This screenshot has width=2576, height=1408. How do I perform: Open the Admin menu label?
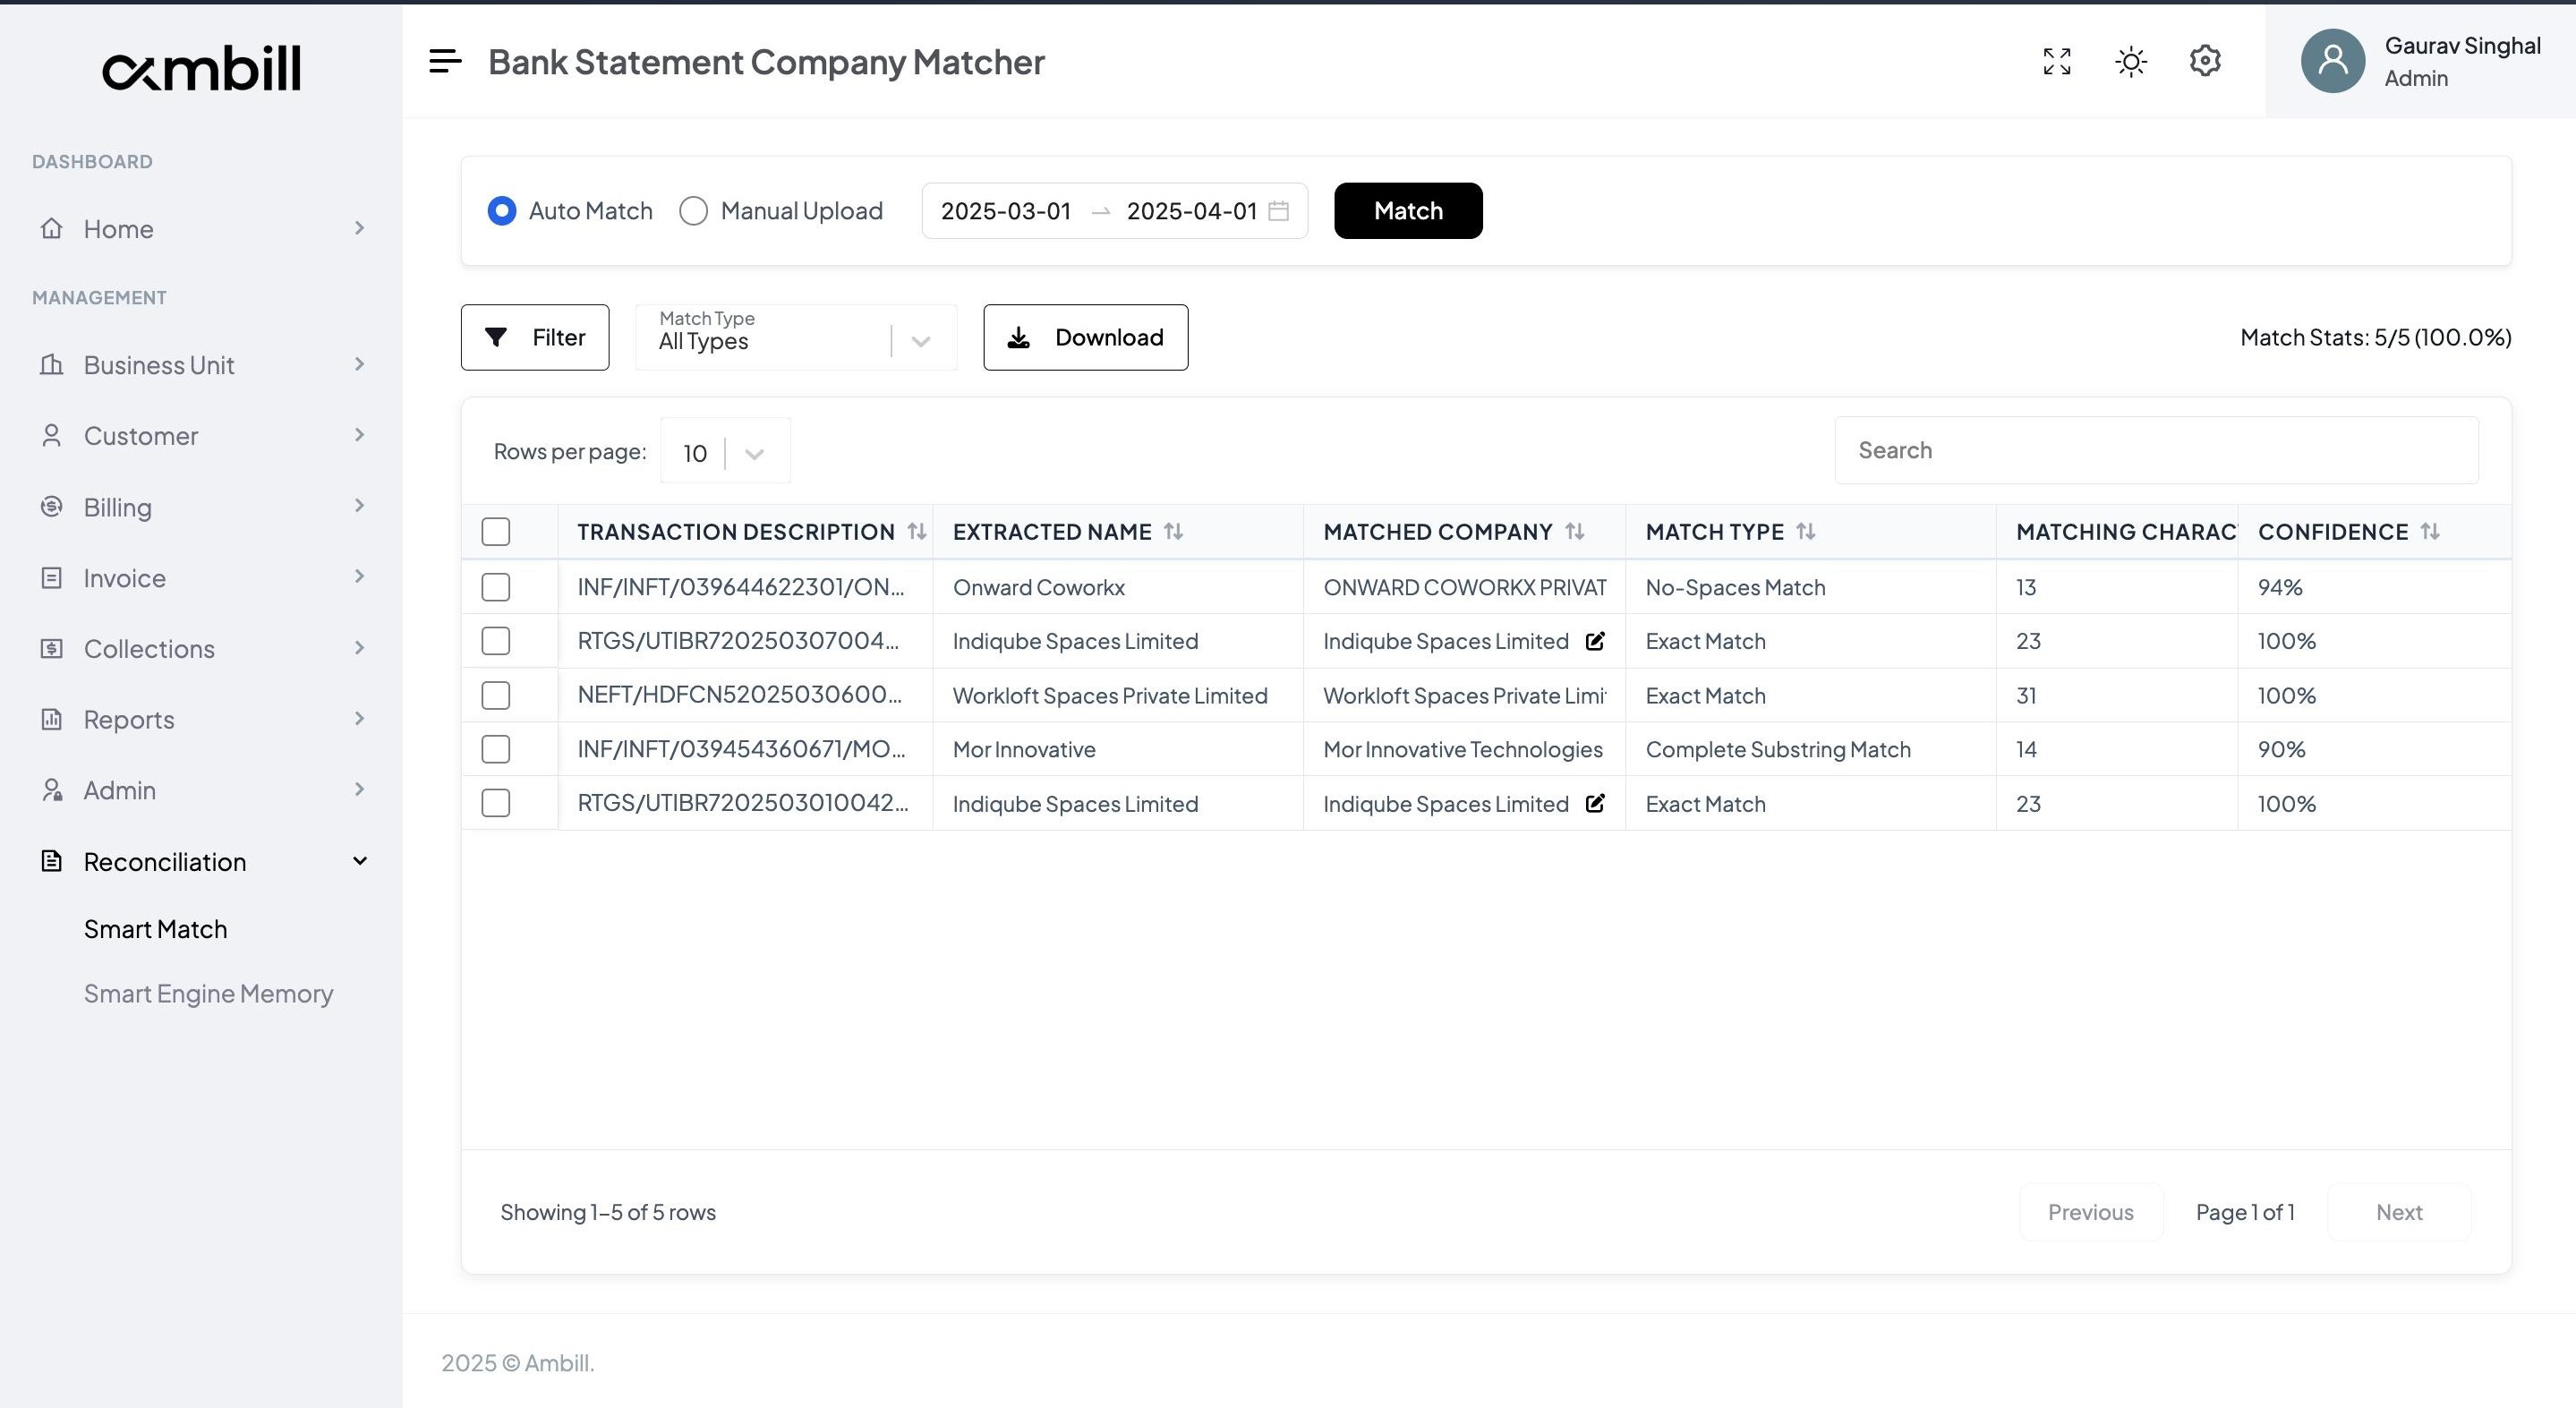119,790
